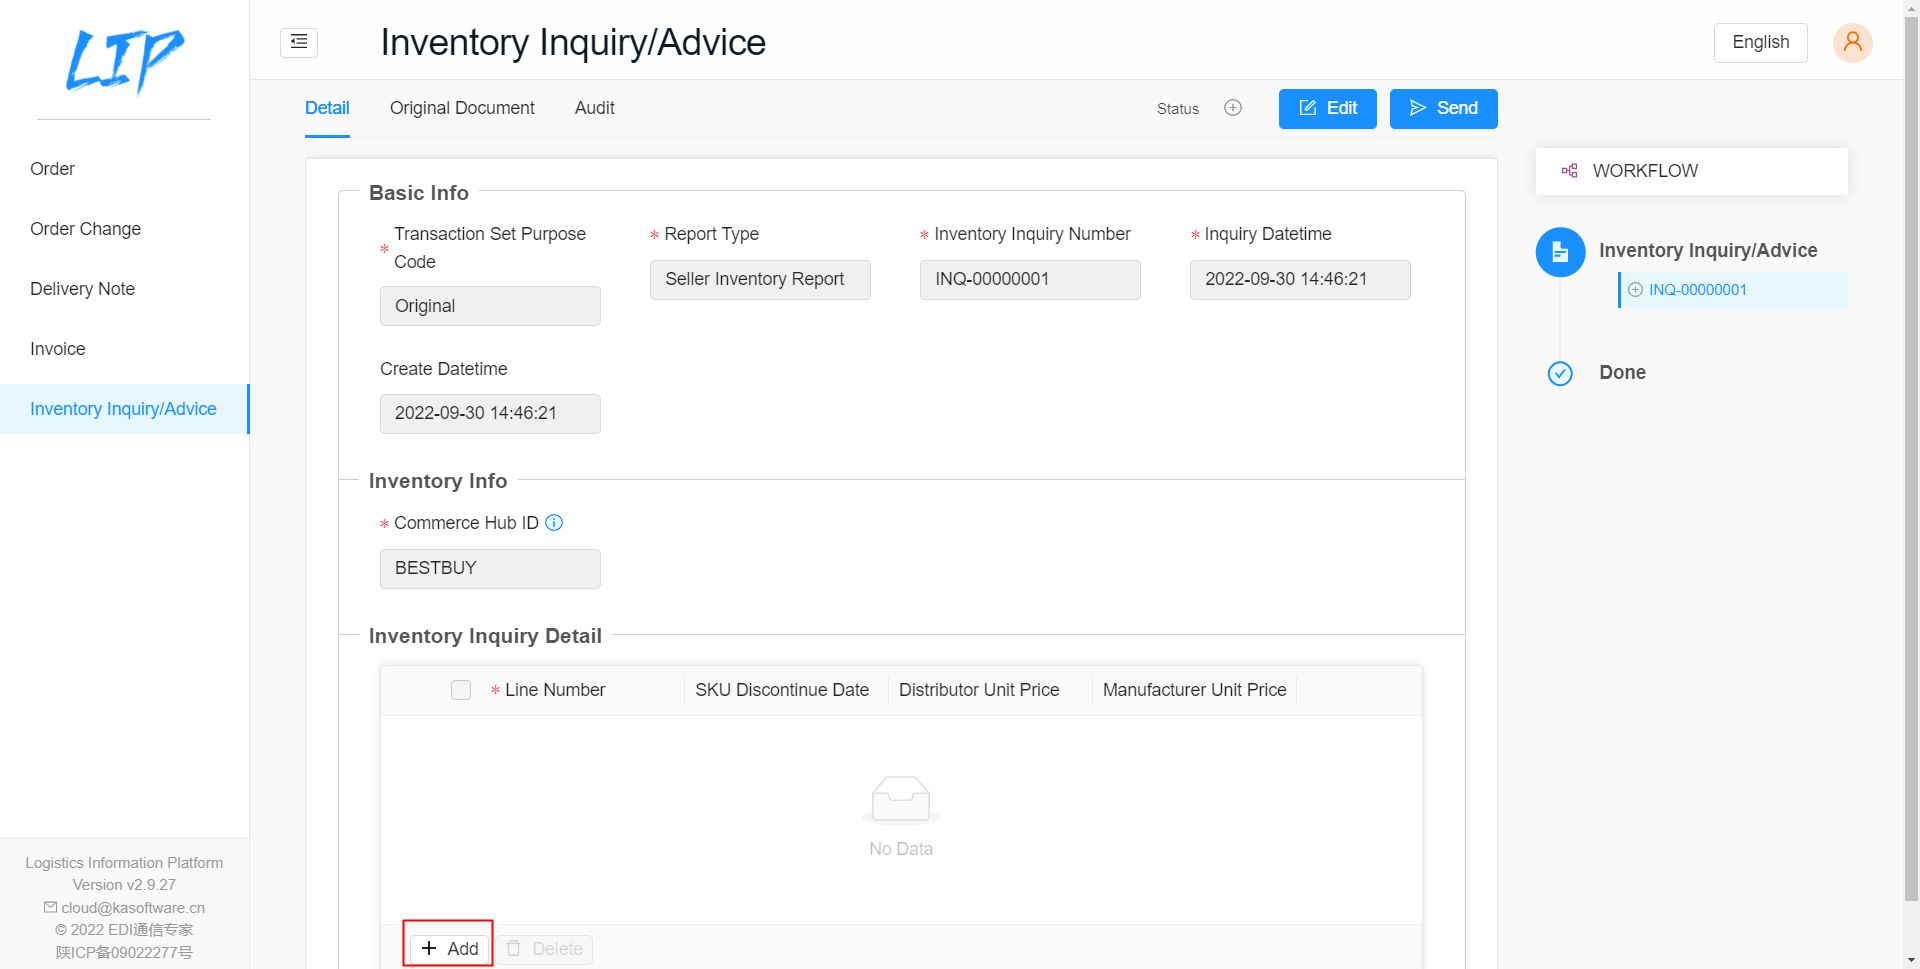Open the English language selector

click(1760, 42)
